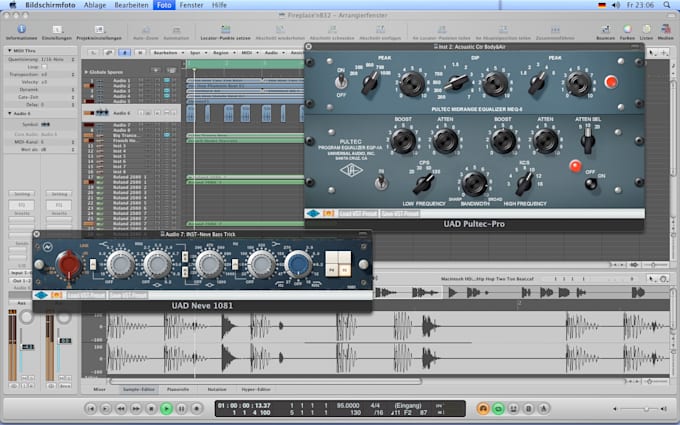This screenshot has width=680, height=425.
Task: Open the Apple menu
Action: coord(13,5)
